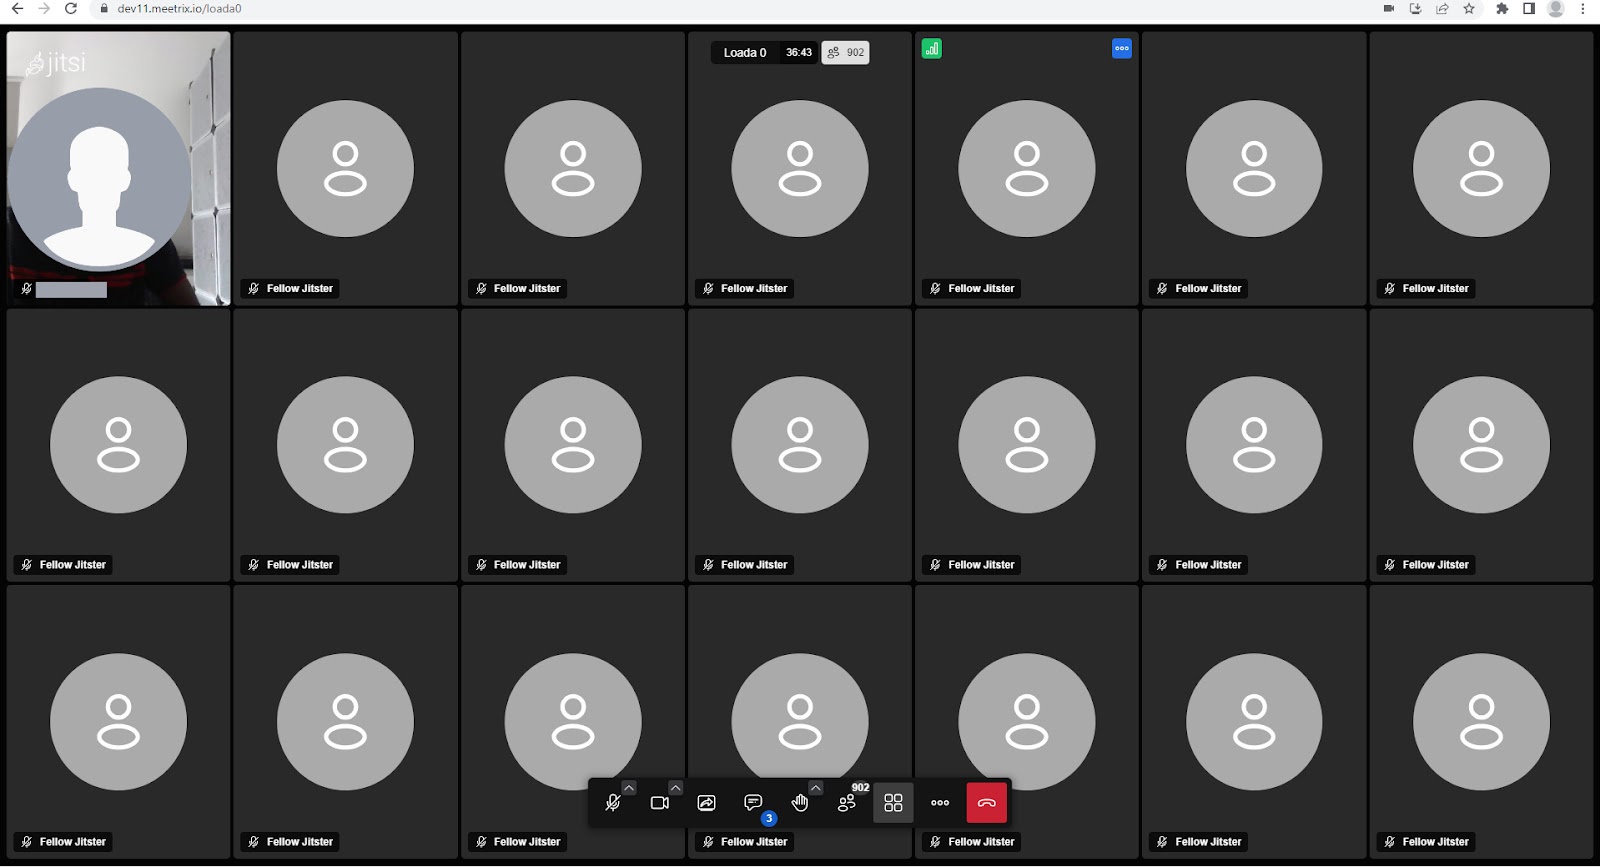Hang up the call
The image size is (1600, 867).
coord(986,803)
